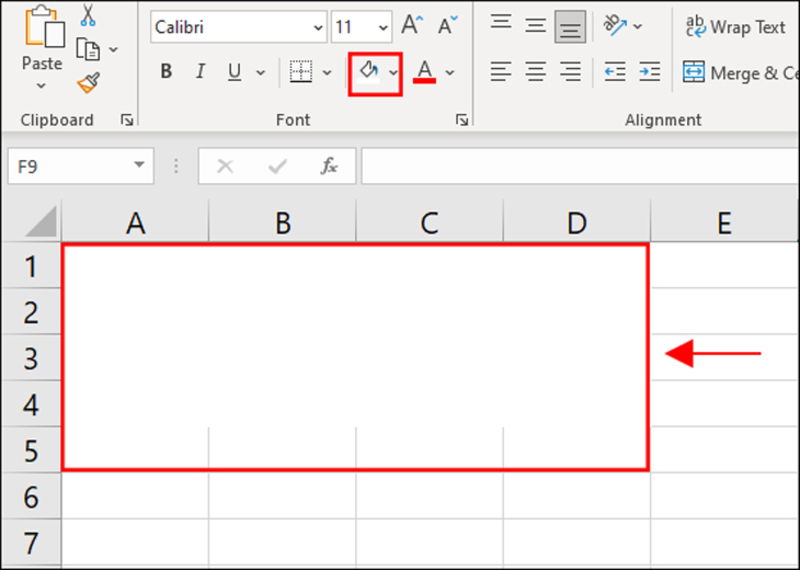Toggle Bold formatting
Screen dimensions: 800x570
166,71
